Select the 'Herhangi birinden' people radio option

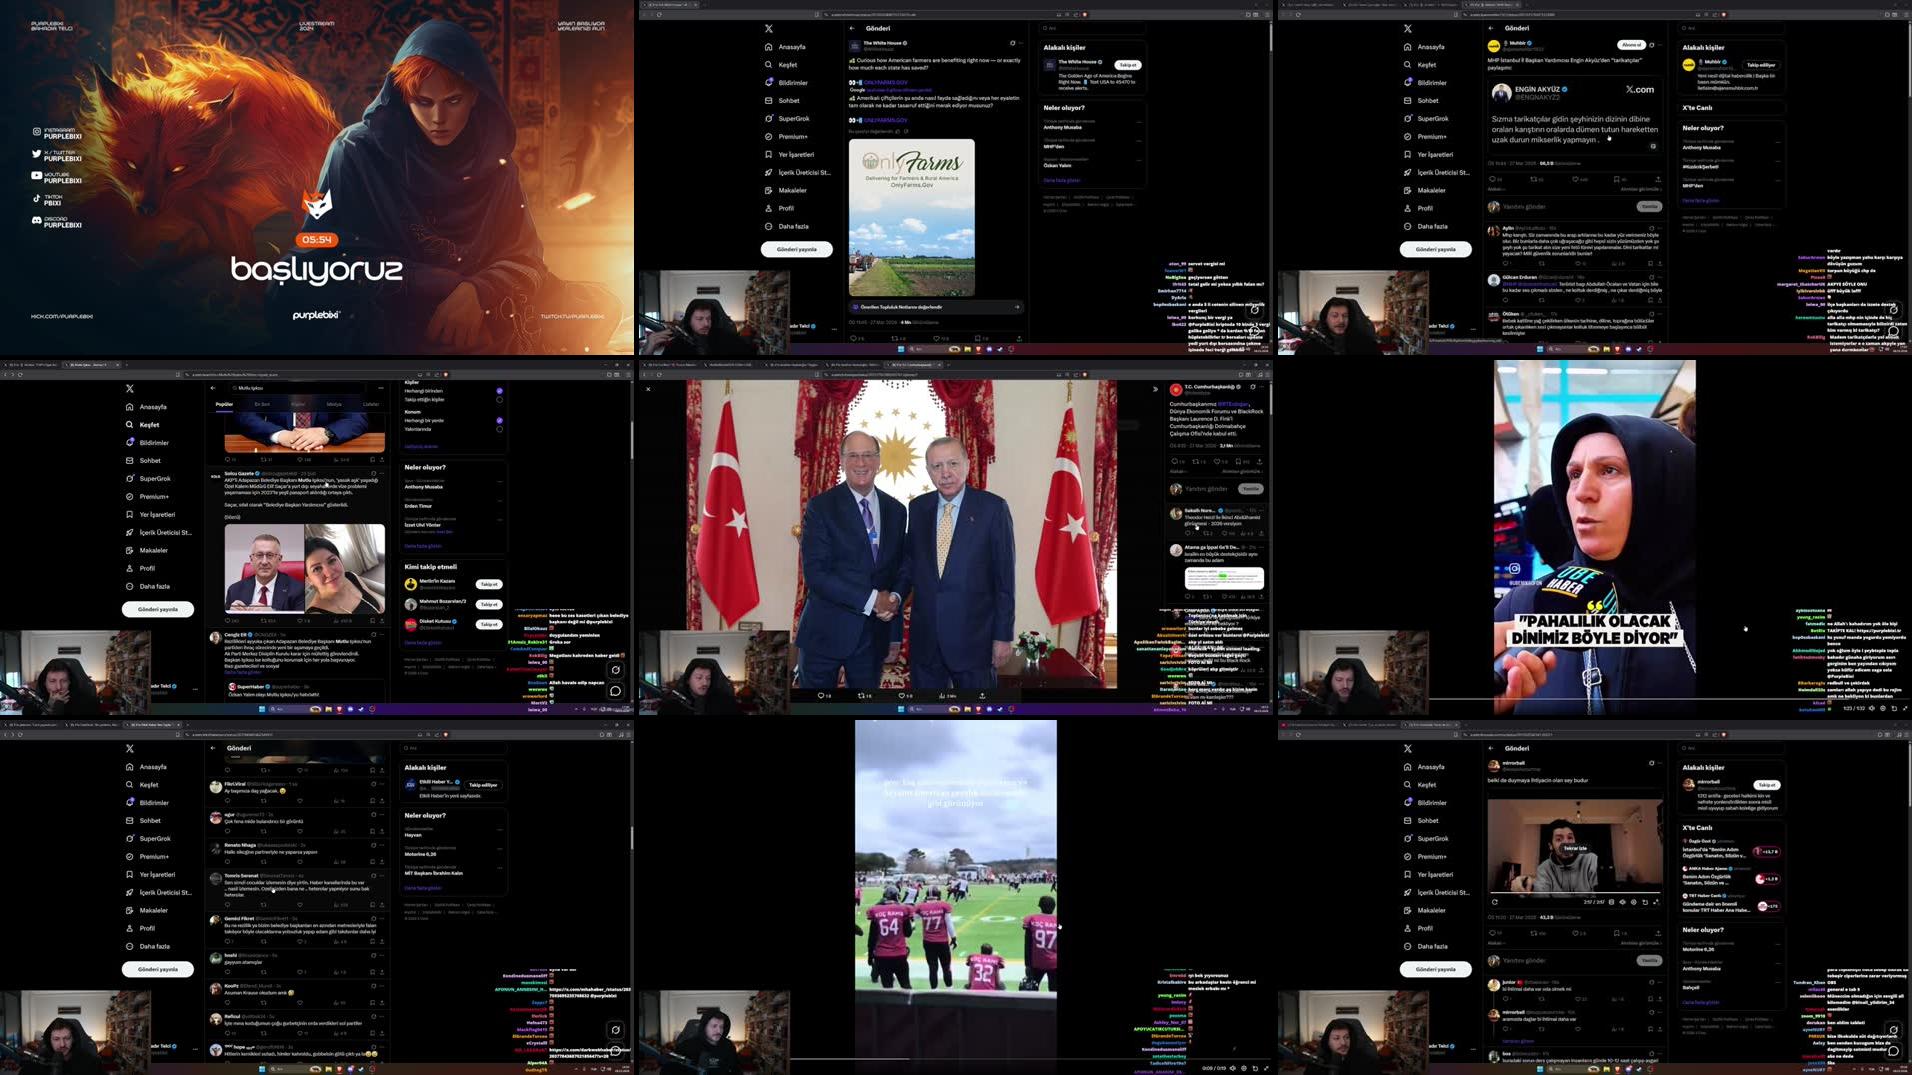[499, 391]
